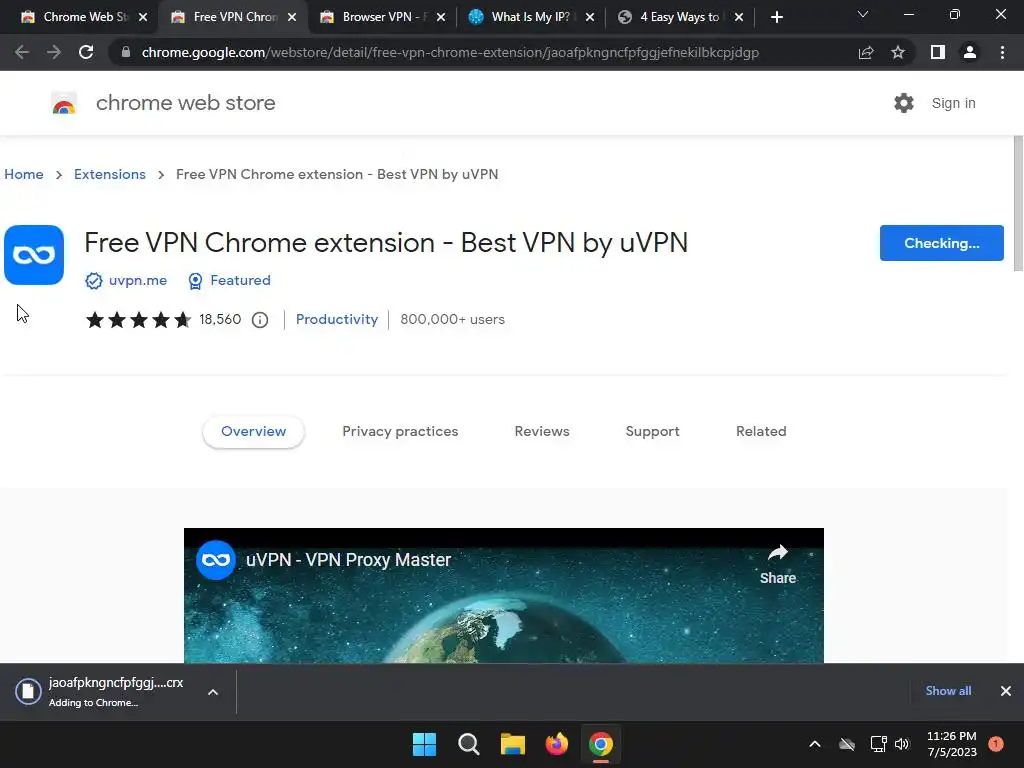Open a new tab with the plus button
This screenshot has height=768, width=1024.
[776, 17]
